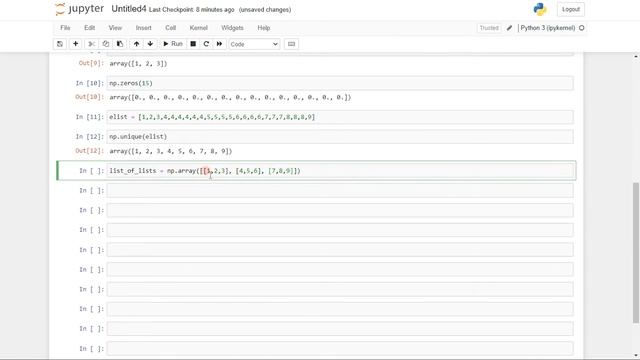Image resolution: width=640 pixels, height=360 pixels.
Task: Click the Out[12] unique array output
Action: click(x=171, y=151)
